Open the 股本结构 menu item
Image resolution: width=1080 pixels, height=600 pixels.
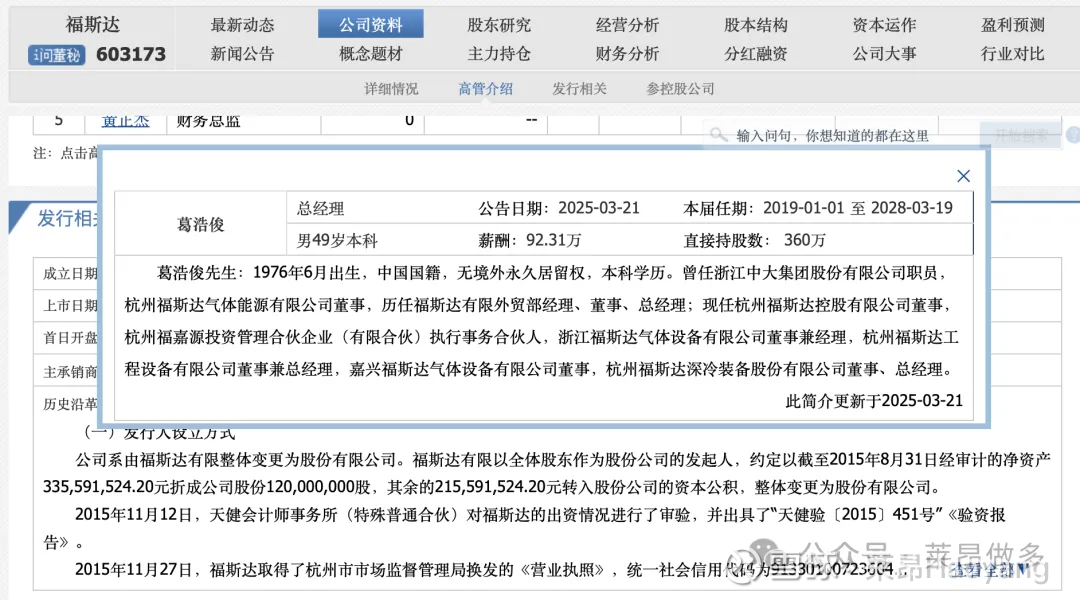[x=756, y=25]
